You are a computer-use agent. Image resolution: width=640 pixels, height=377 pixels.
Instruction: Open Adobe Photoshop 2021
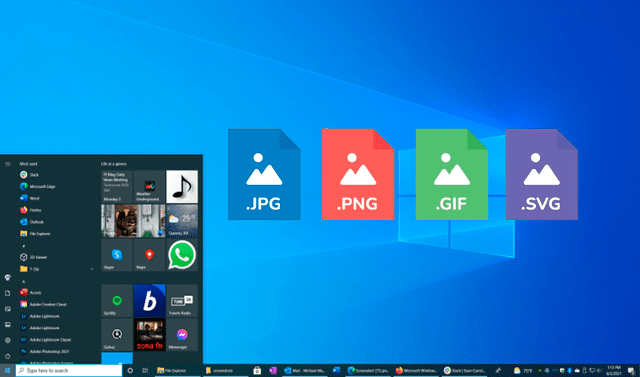coord(44,351)
